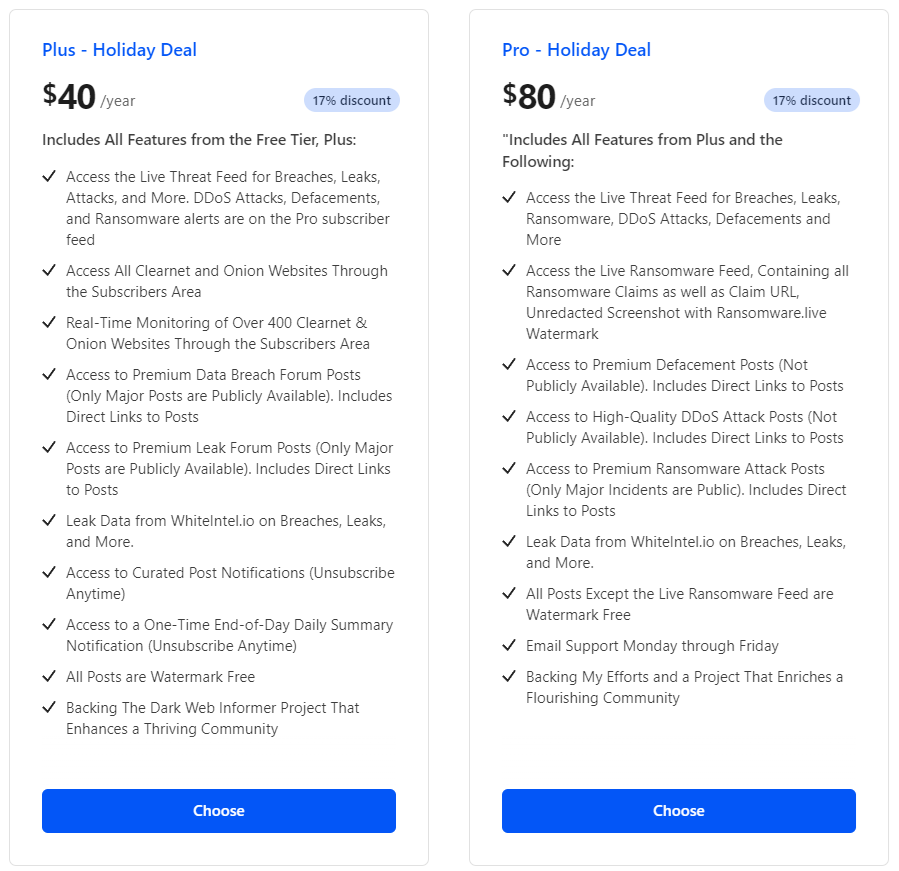The image size is (899, 871).
Task: Click the $80 /year price on Pro
Action: point(549,97)
